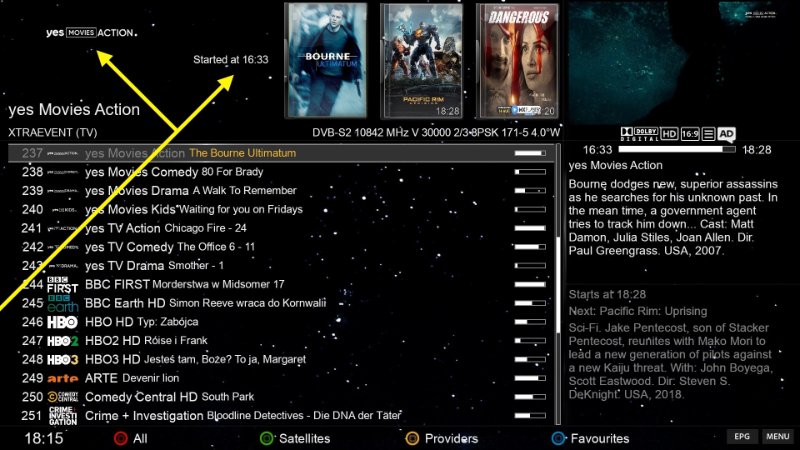Select channel 237 yes Movies Action

[x=281, y=153]
